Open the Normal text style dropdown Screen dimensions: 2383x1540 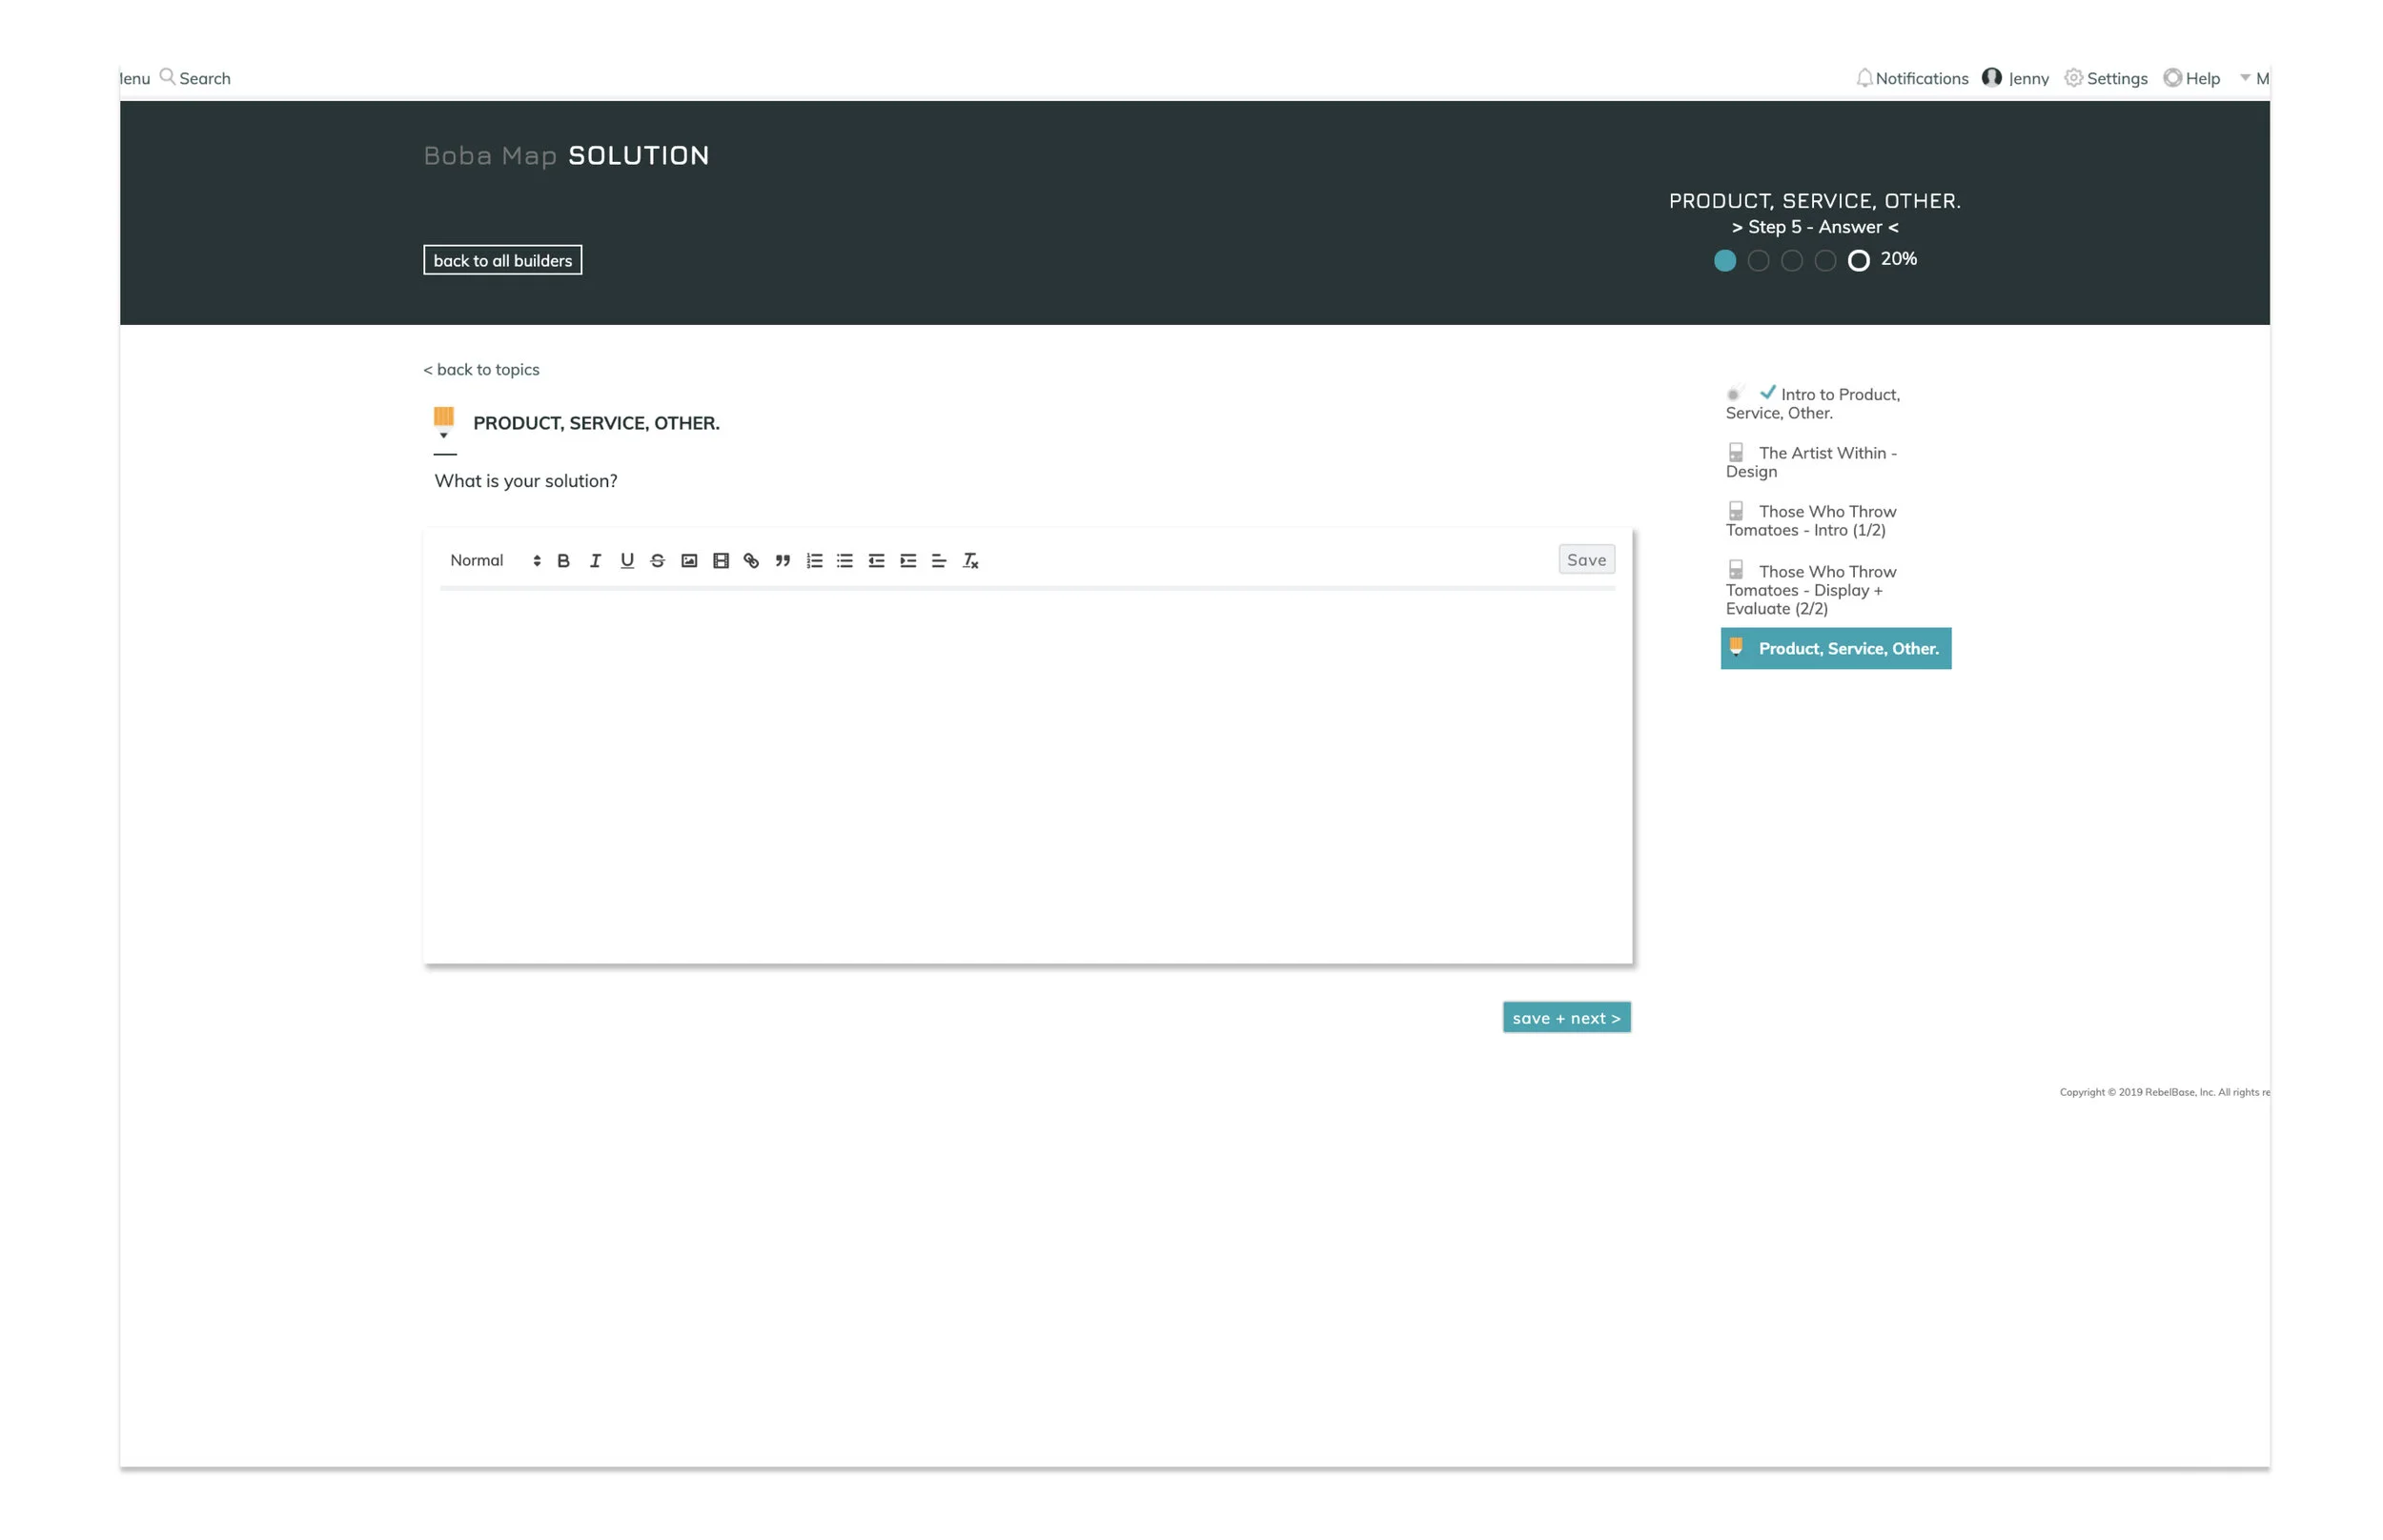click(494, 561)
